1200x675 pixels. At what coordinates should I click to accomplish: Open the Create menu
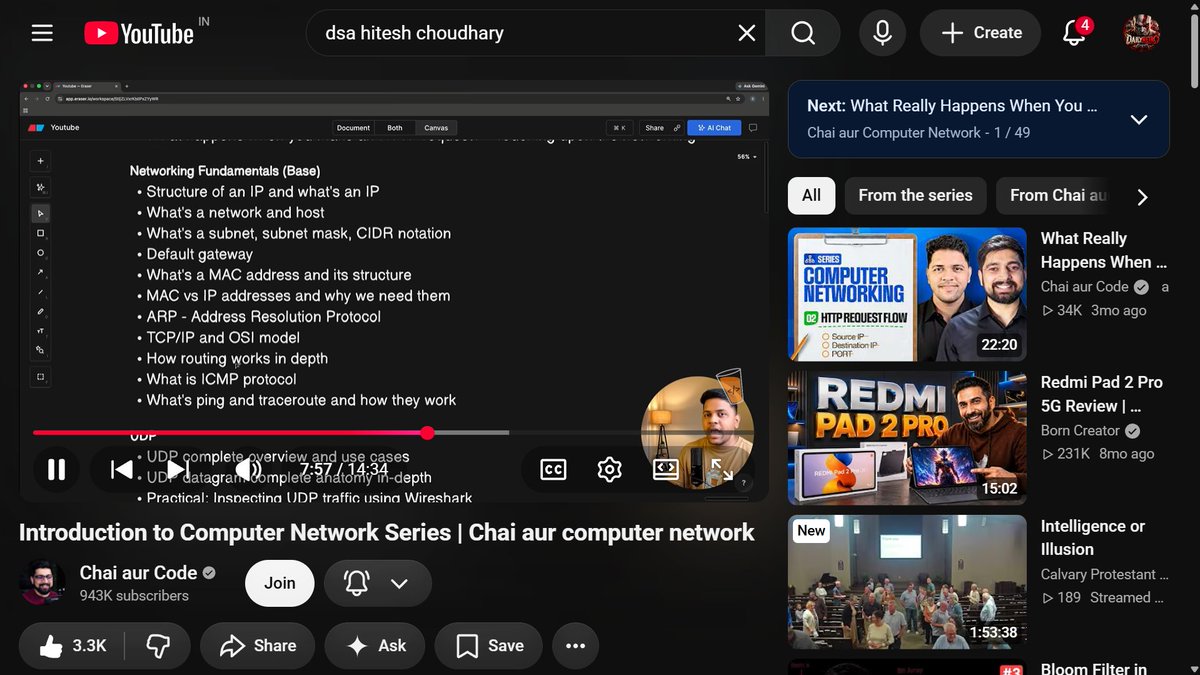click(982, 33)
